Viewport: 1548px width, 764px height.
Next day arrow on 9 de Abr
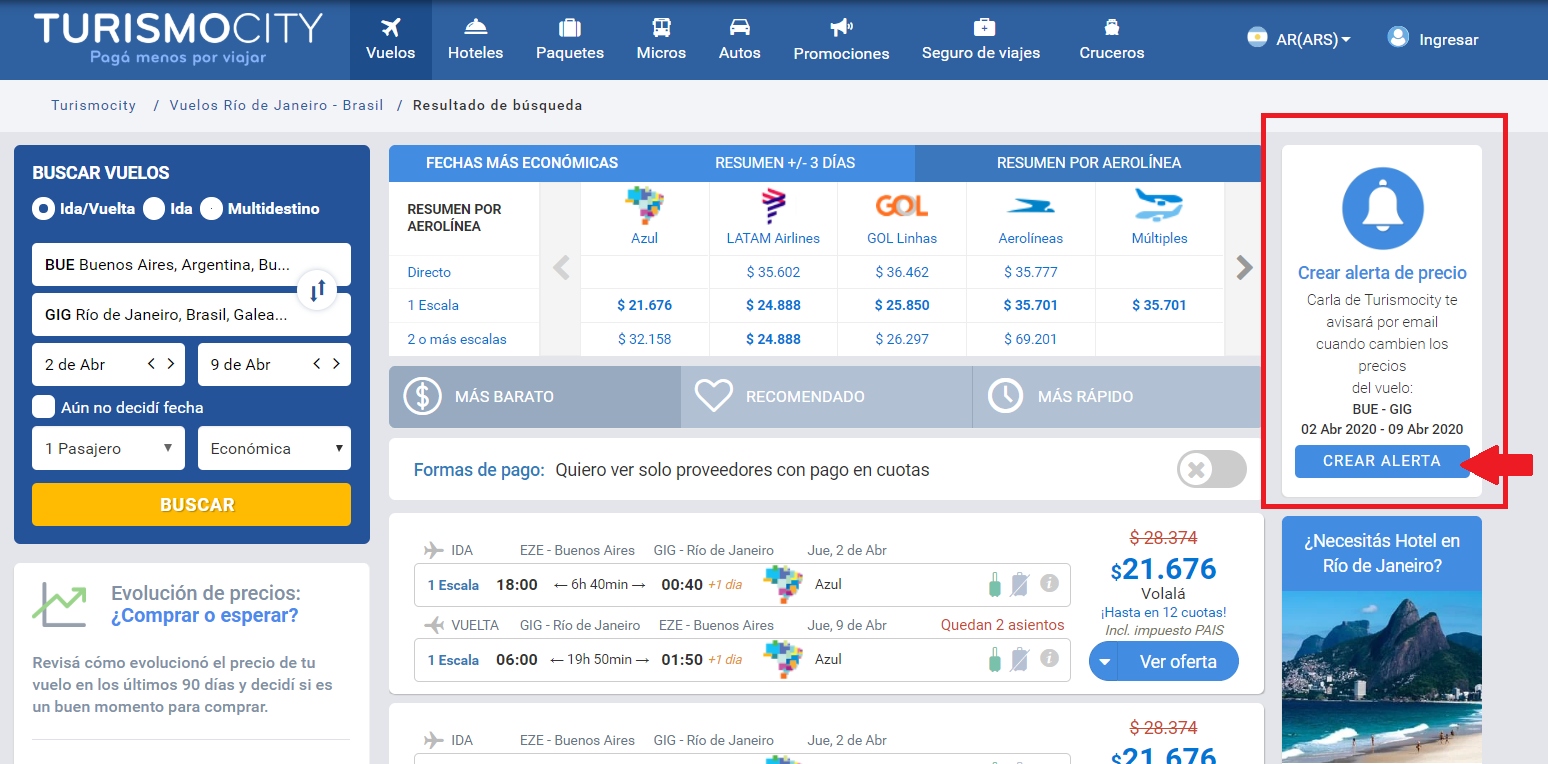pyautogui.click(x=337, y=364)
